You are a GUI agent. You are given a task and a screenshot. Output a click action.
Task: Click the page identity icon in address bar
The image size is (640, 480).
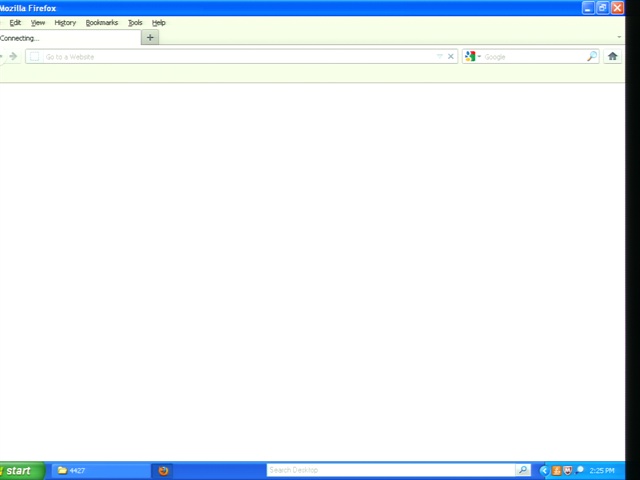(x=35, y=56)
